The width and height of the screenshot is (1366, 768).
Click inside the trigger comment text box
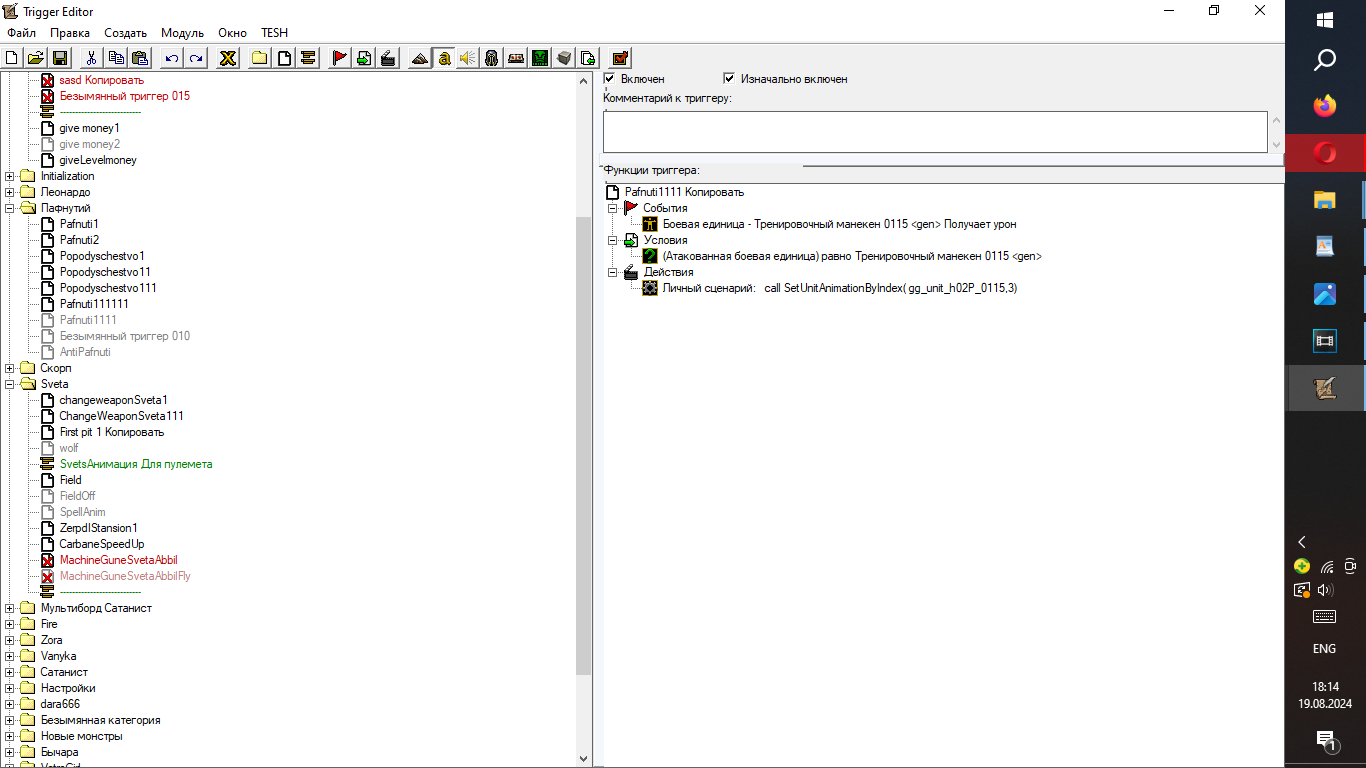point(935,132)
